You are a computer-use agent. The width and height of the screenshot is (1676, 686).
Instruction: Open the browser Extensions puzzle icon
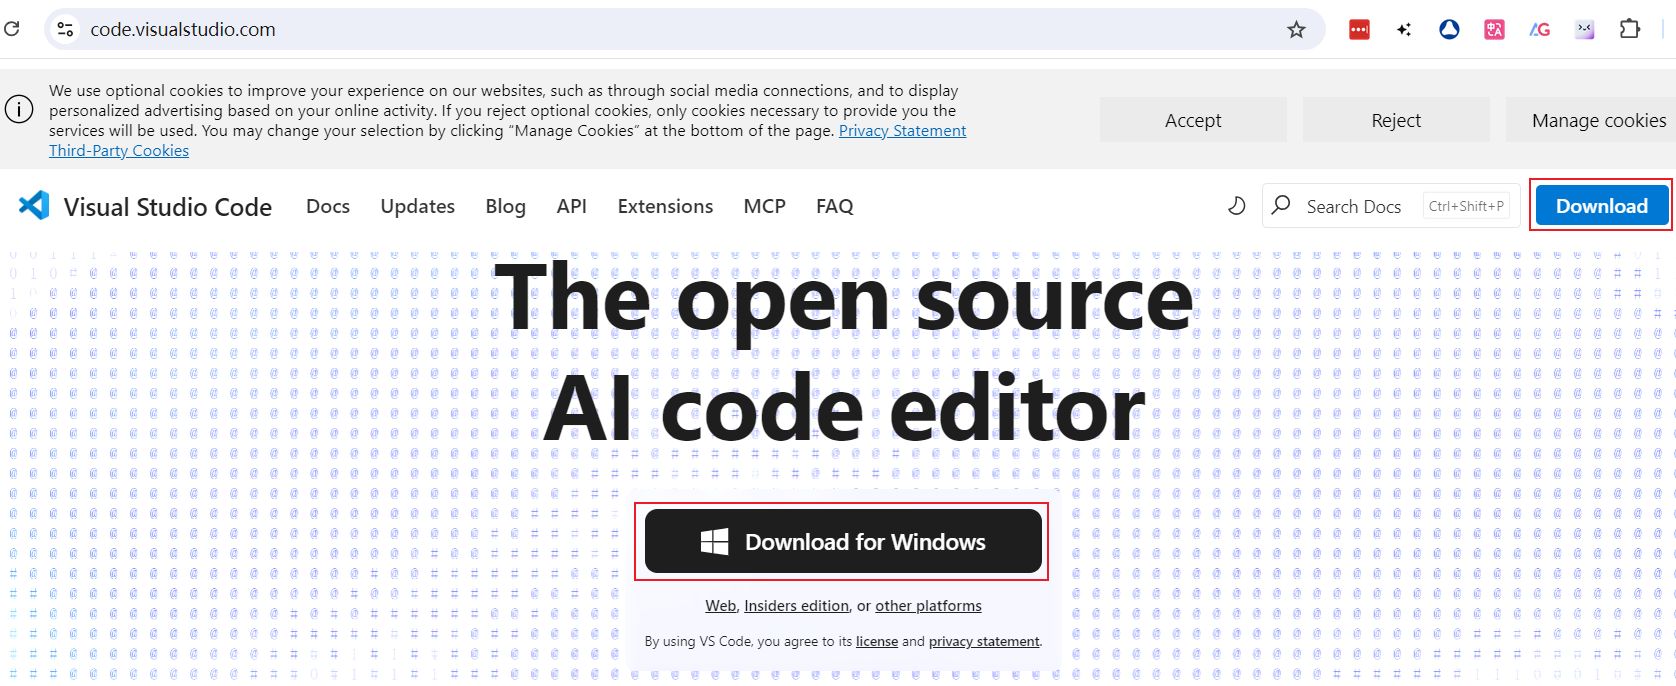(1629, 30)
